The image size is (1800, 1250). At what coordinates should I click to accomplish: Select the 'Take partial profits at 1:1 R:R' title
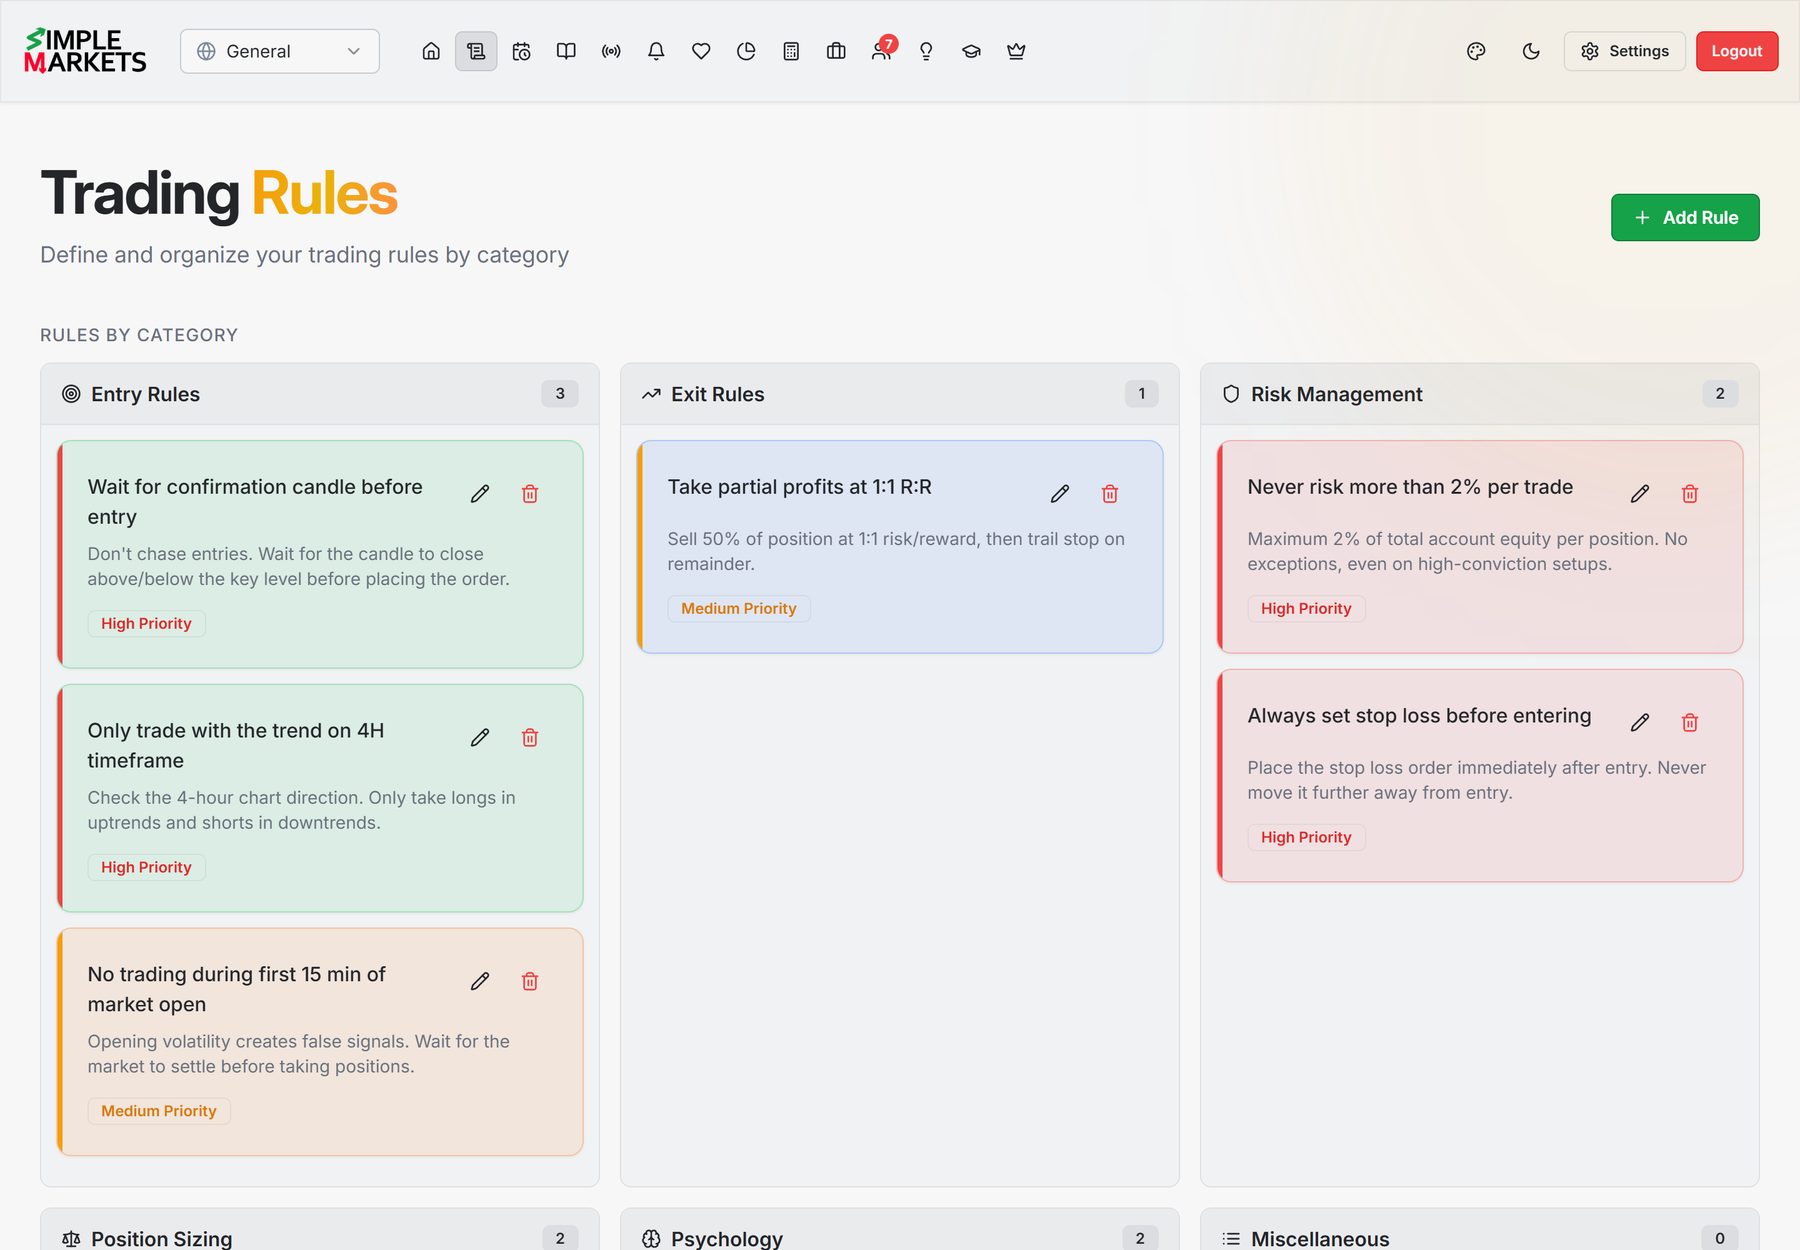pyautogui.click(x=799, y=487)
